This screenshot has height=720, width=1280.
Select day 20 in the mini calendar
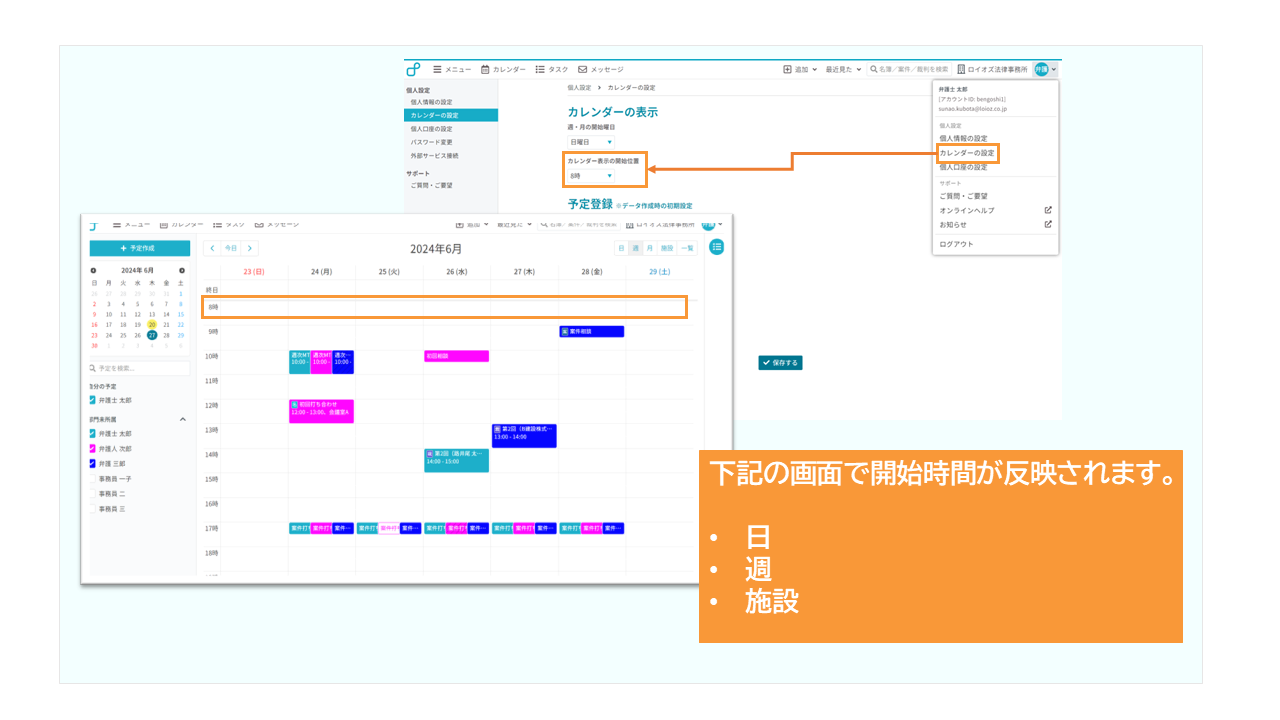[x=152, y=324]
